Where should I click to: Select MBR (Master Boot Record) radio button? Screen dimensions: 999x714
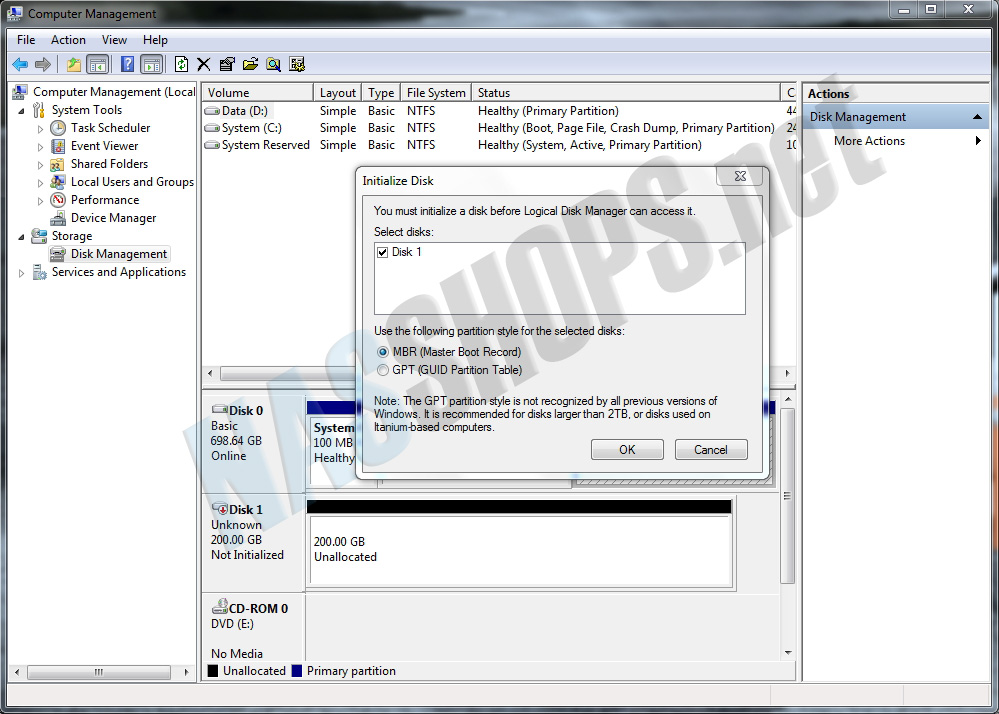pos(382,352)
